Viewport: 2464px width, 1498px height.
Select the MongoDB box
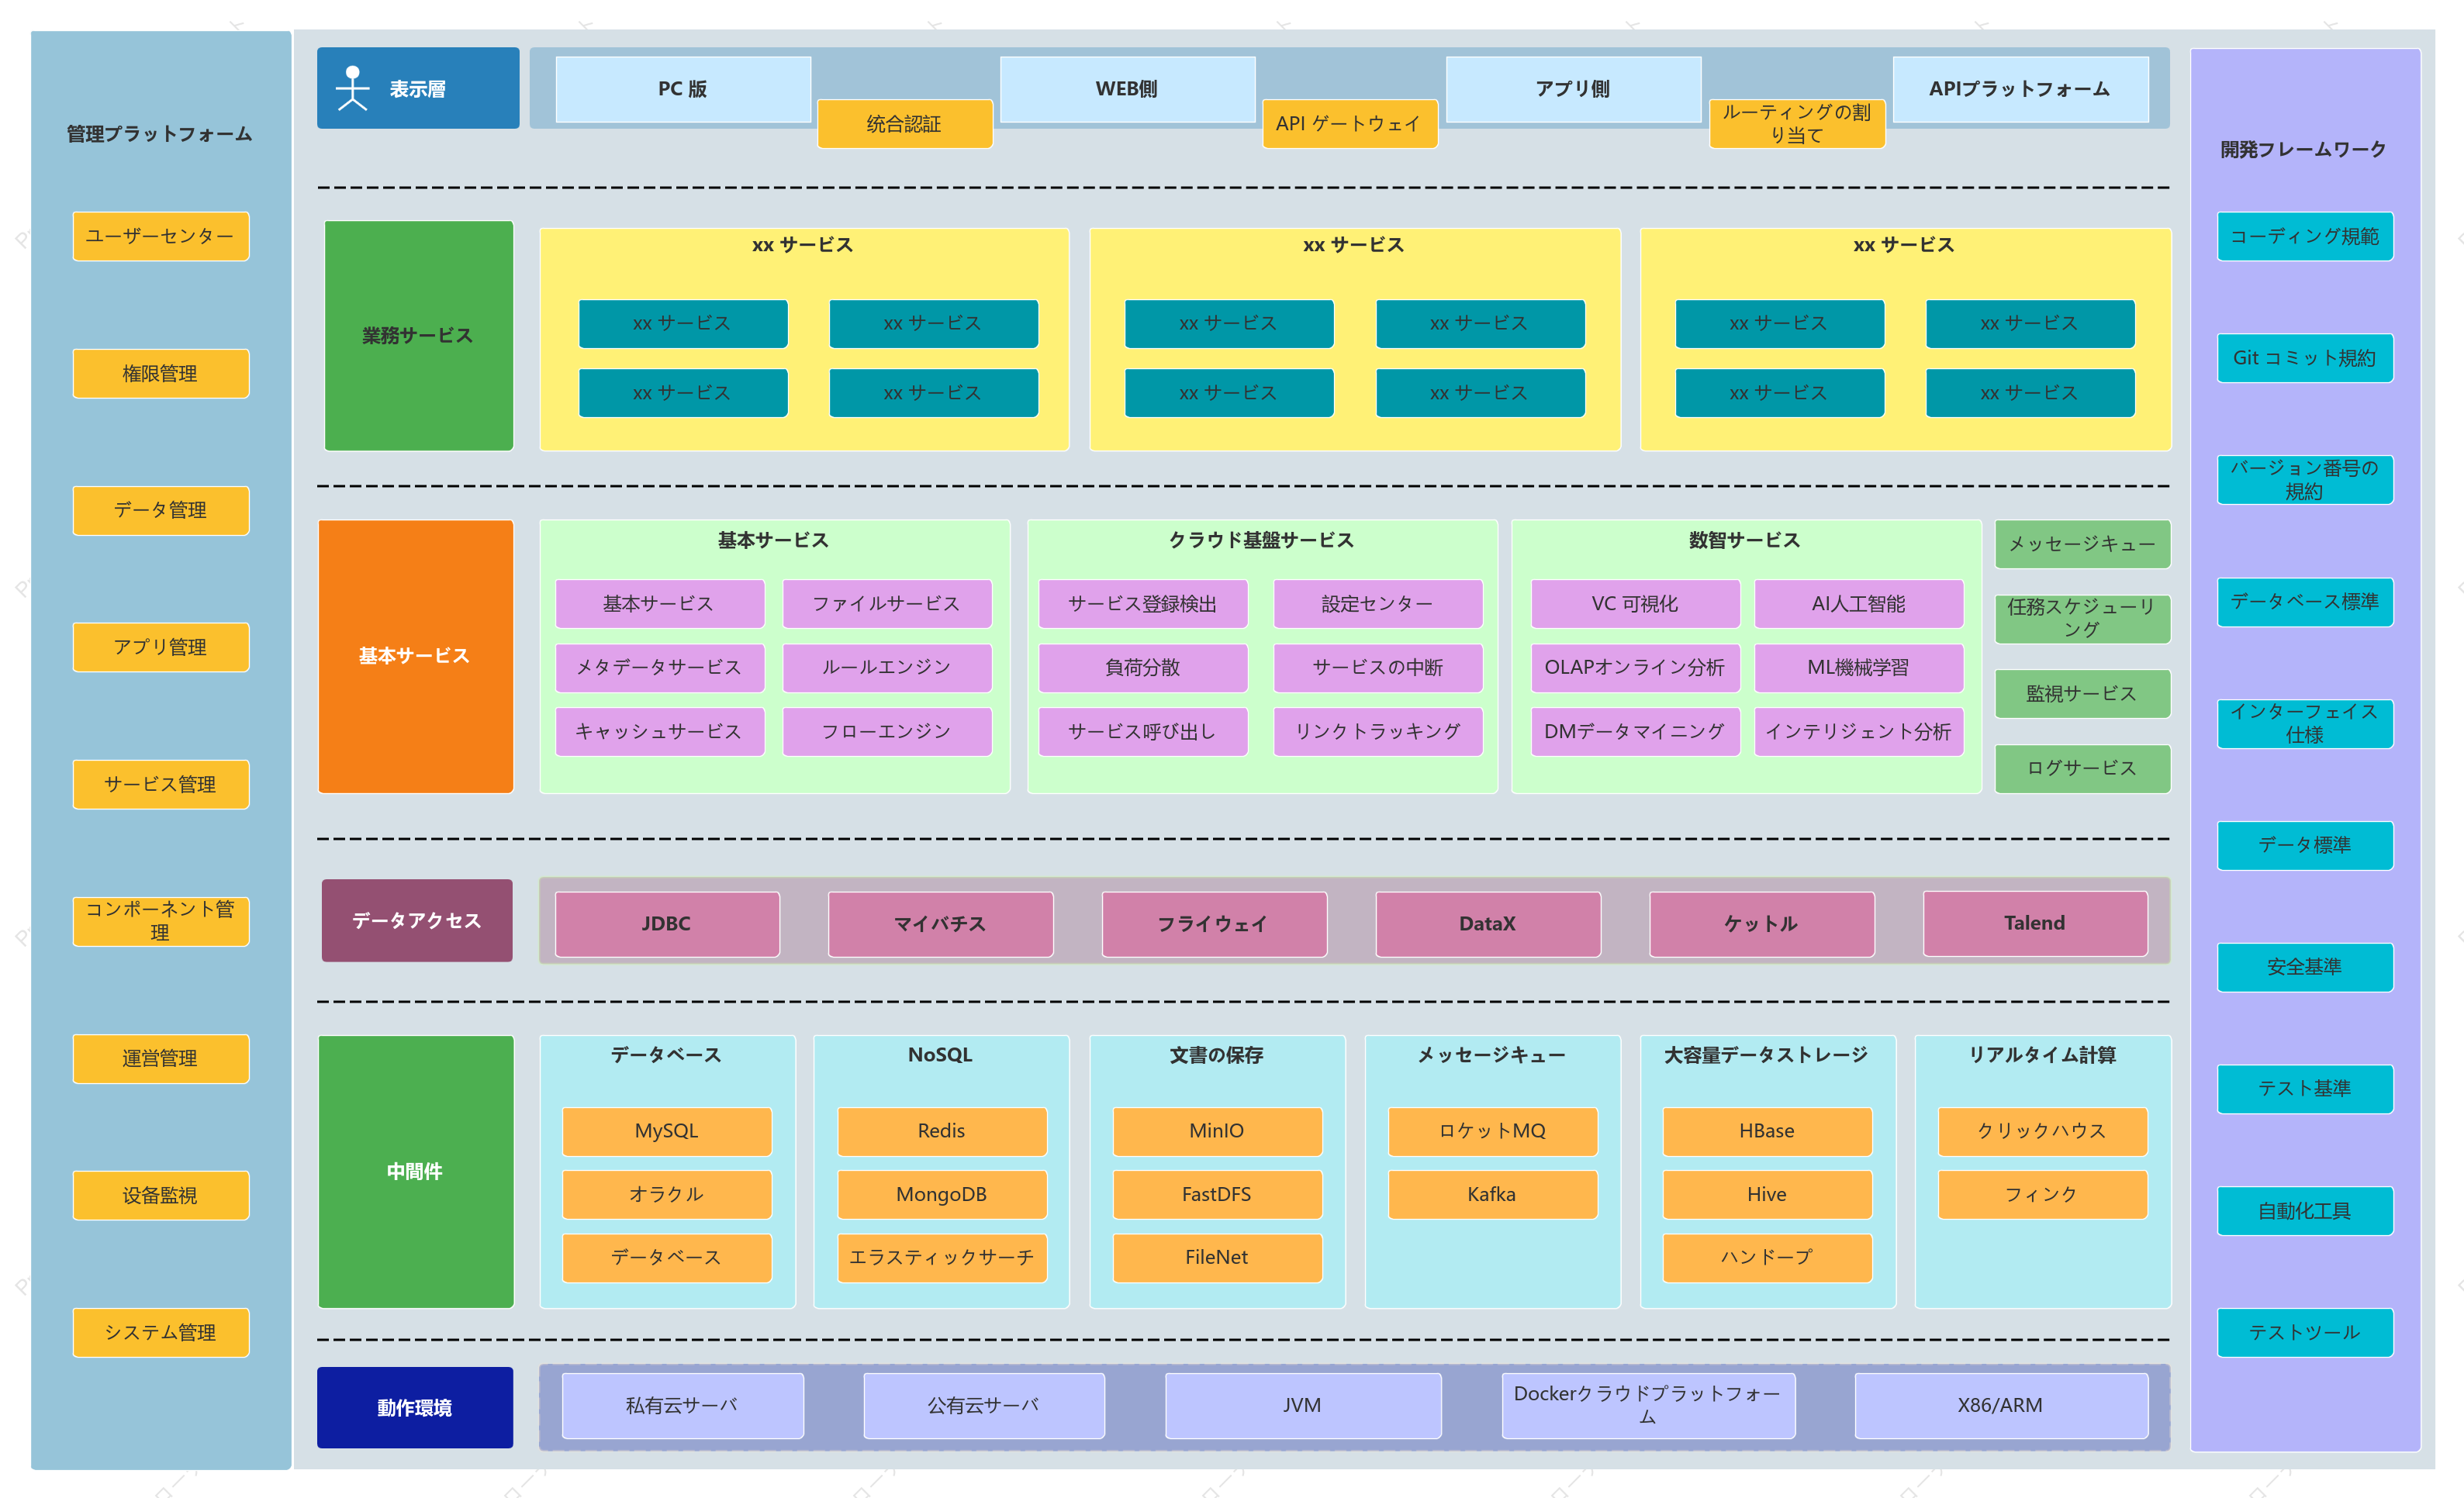[941, 1194]
